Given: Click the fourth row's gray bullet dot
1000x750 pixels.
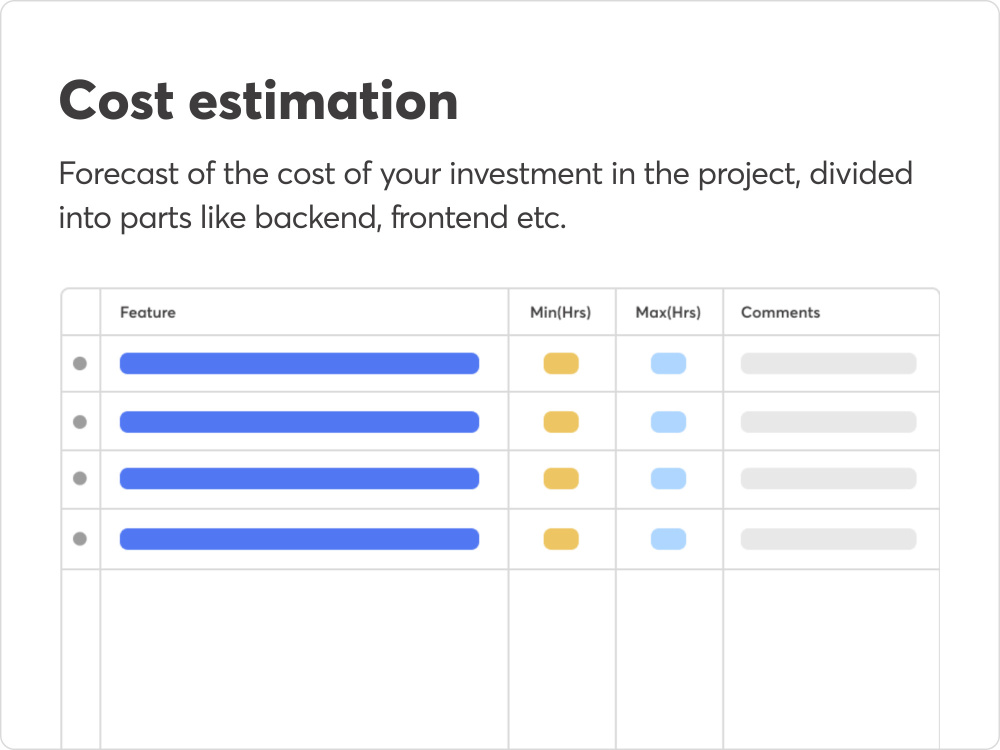Looking at the screenshot, I should [x=80, y=539].
